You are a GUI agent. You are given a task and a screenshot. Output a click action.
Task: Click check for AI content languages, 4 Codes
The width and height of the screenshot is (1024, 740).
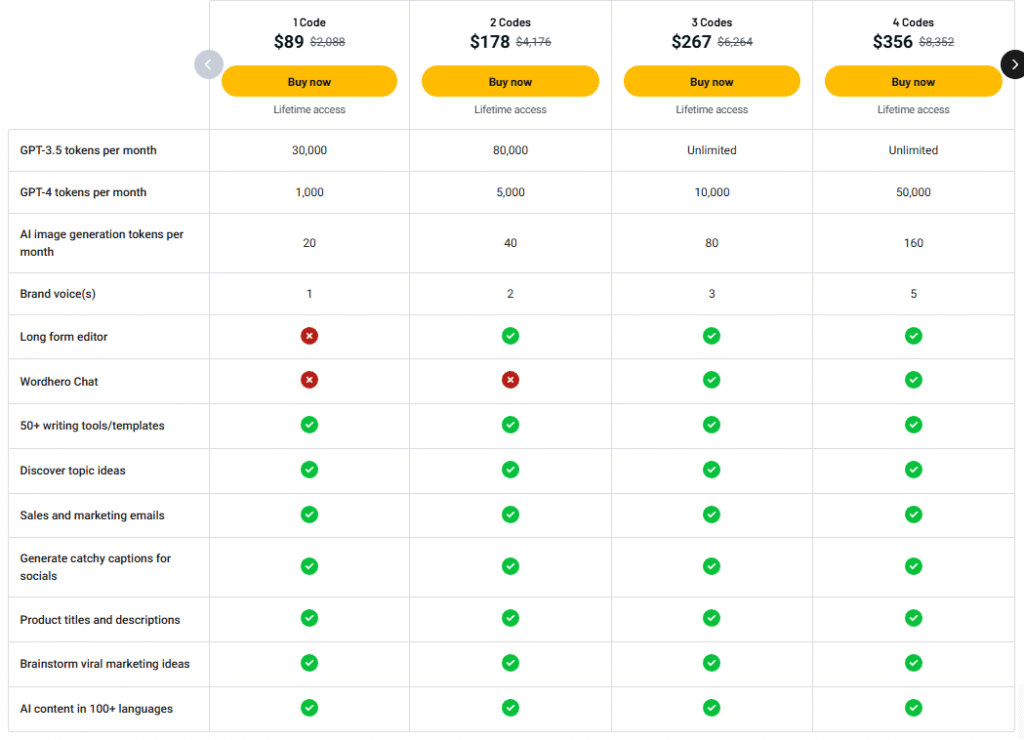tap(913, 708)
